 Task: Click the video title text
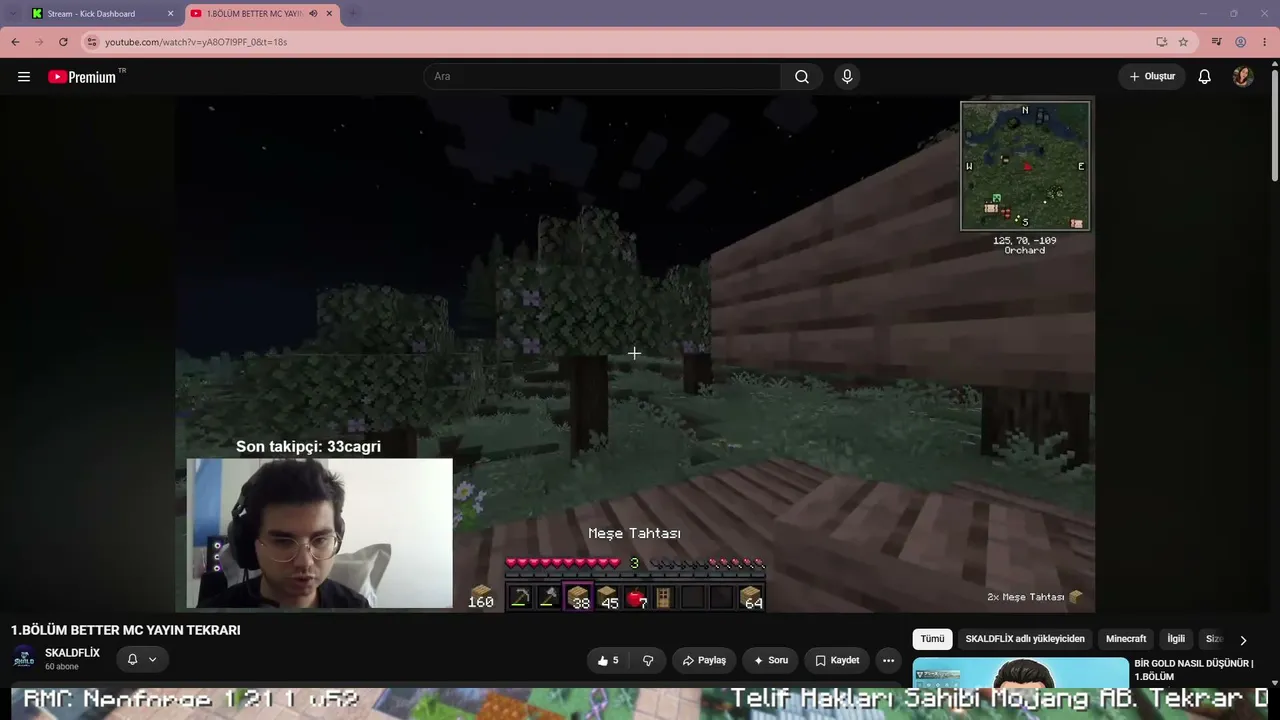(x=126, y=630)
